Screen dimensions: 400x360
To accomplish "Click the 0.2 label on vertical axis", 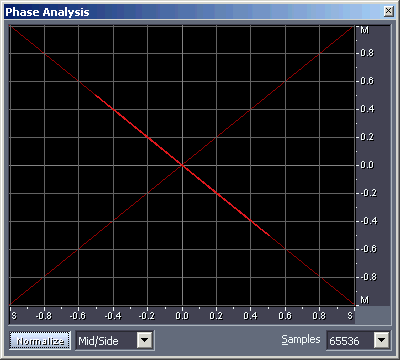I will coord(367,137).
